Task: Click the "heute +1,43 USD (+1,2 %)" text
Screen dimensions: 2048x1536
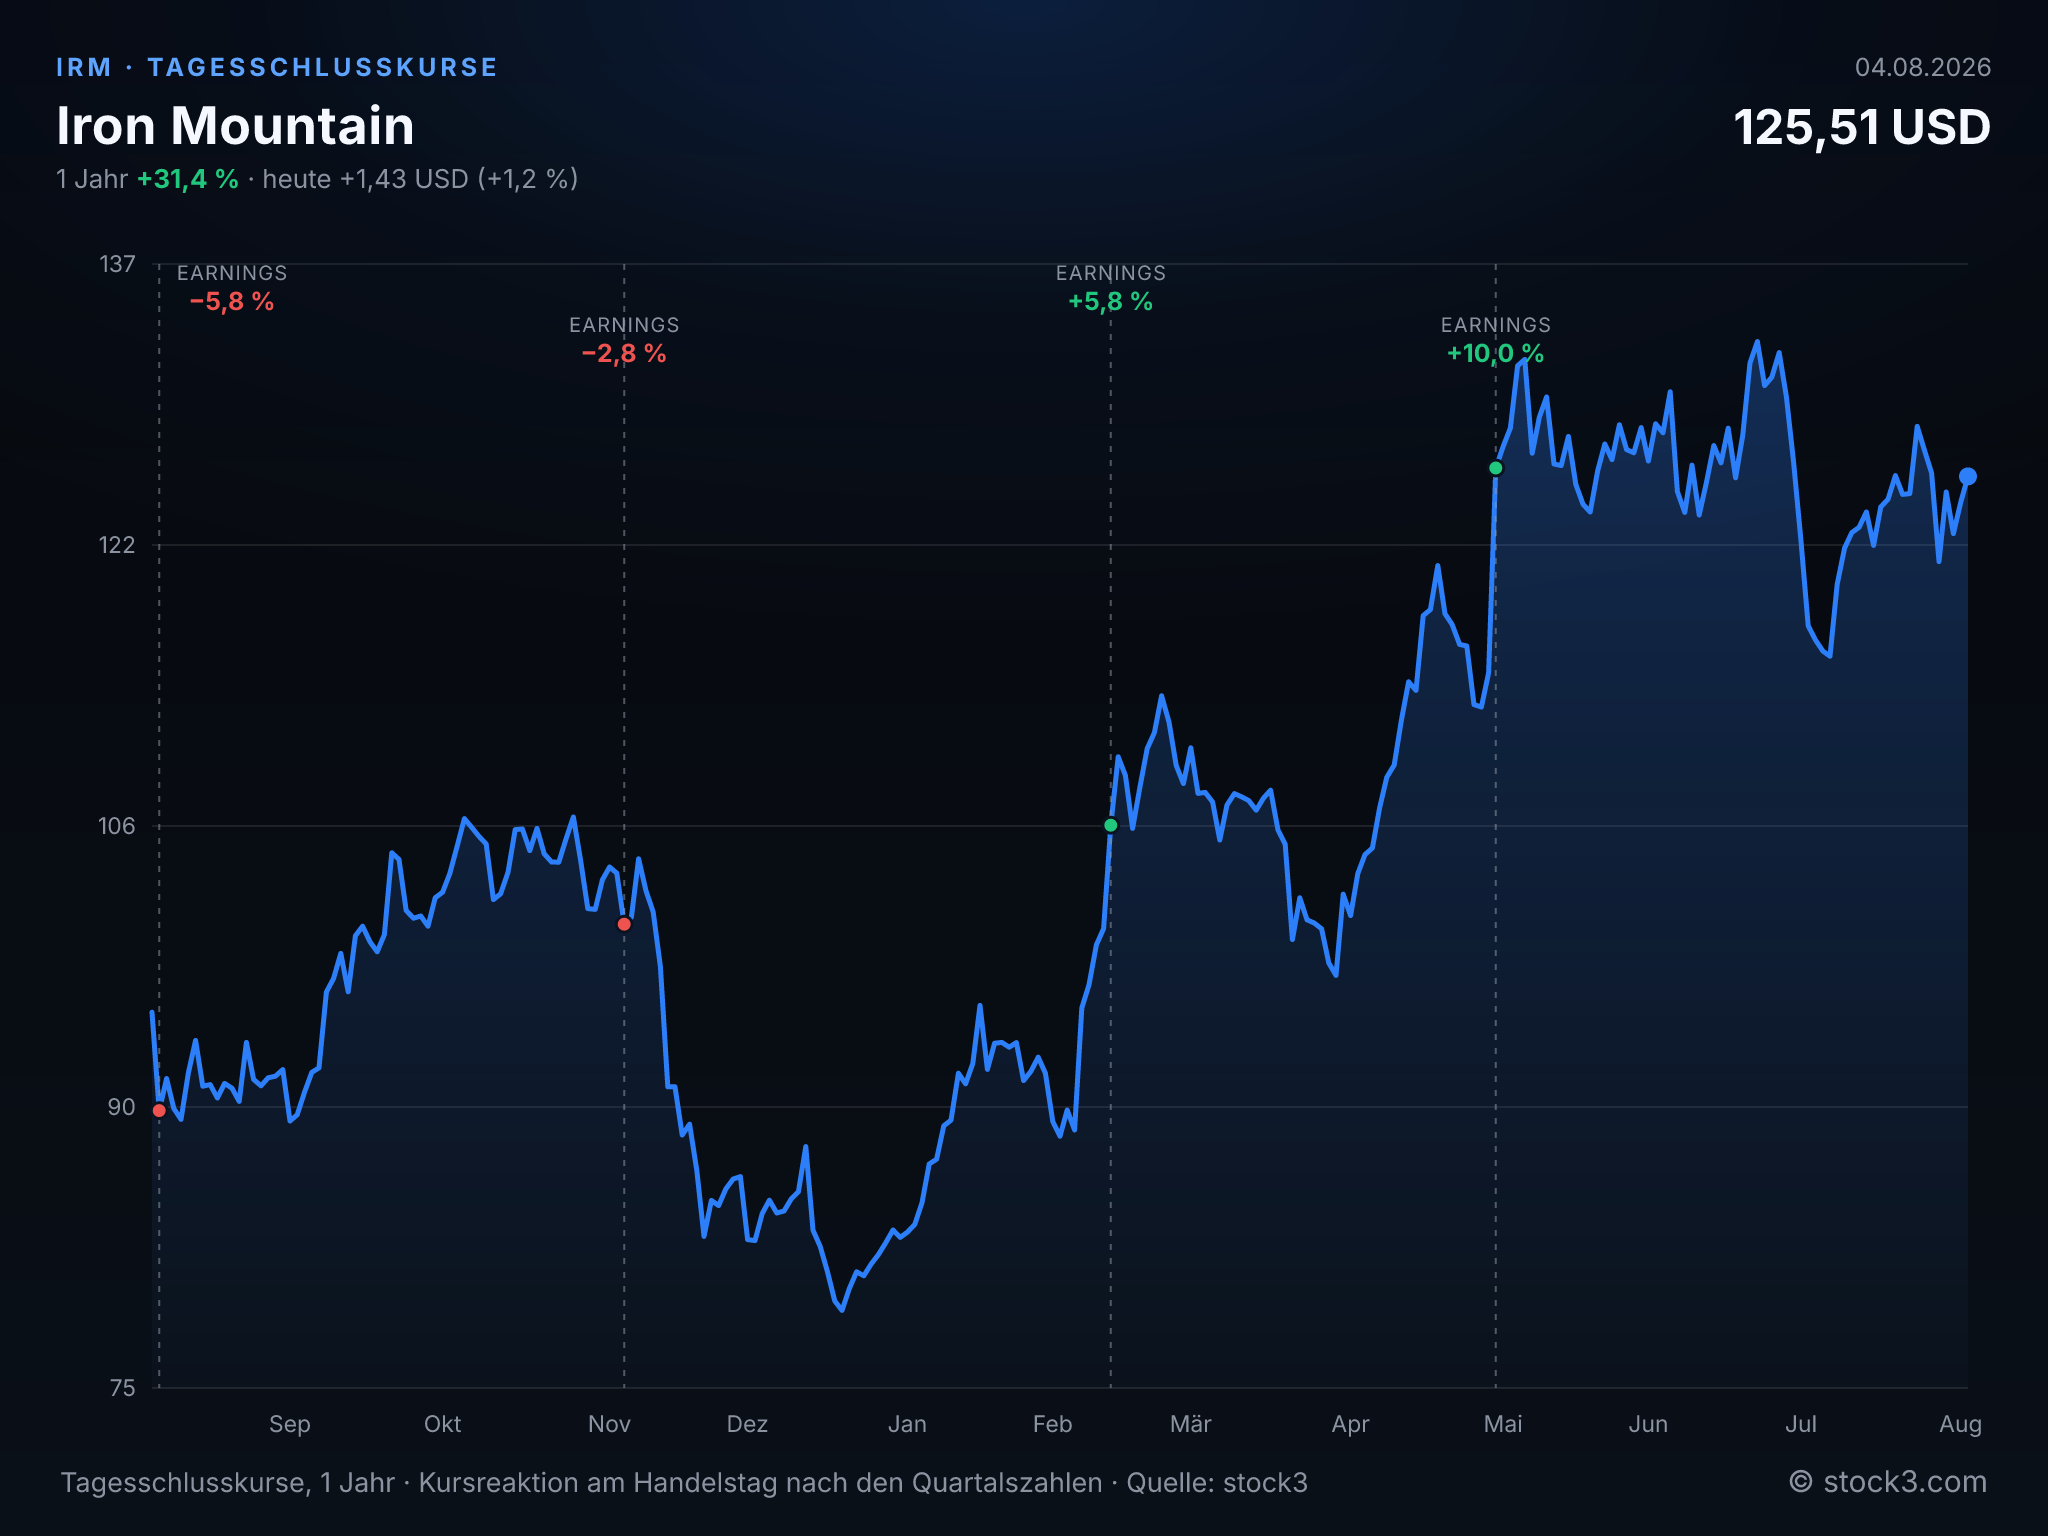Action: pos(420,179)
